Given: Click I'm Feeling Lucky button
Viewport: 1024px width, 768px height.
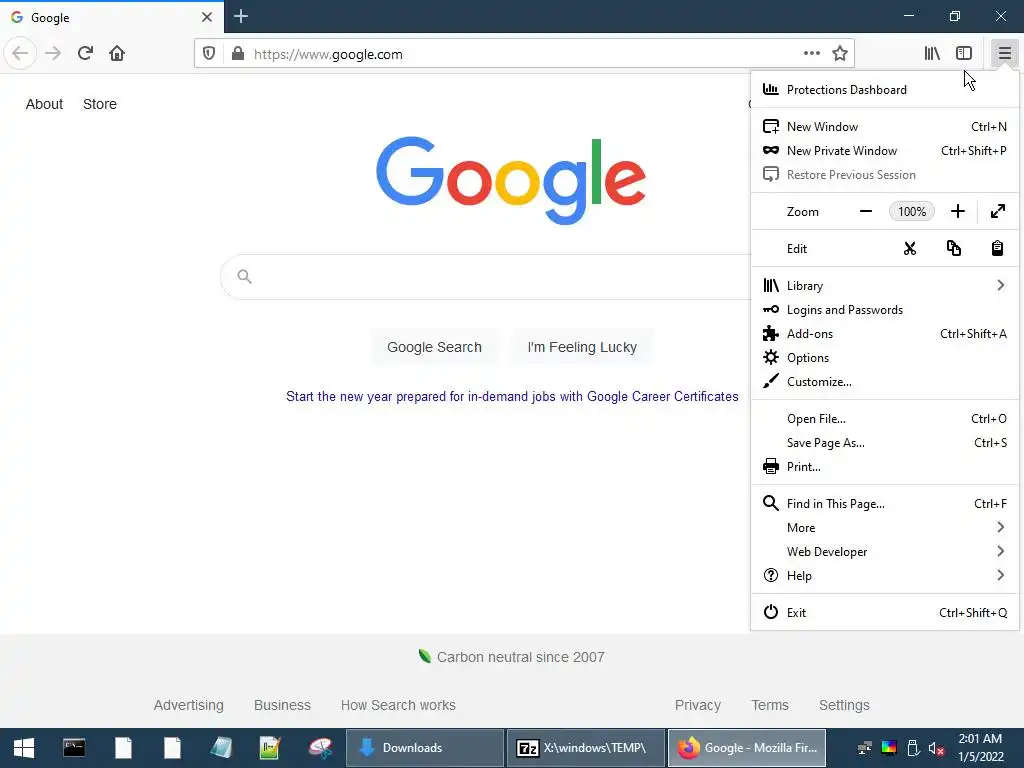Looking at the screenshot, I should pos(582,347).
